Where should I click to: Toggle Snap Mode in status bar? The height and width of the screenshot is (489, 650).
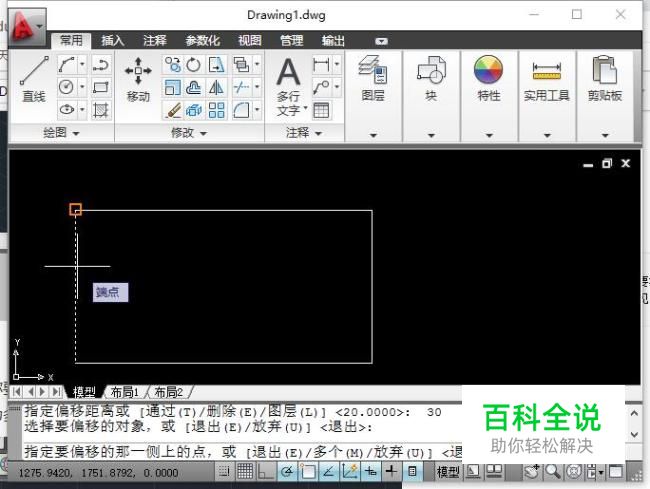tap(224, 471)
